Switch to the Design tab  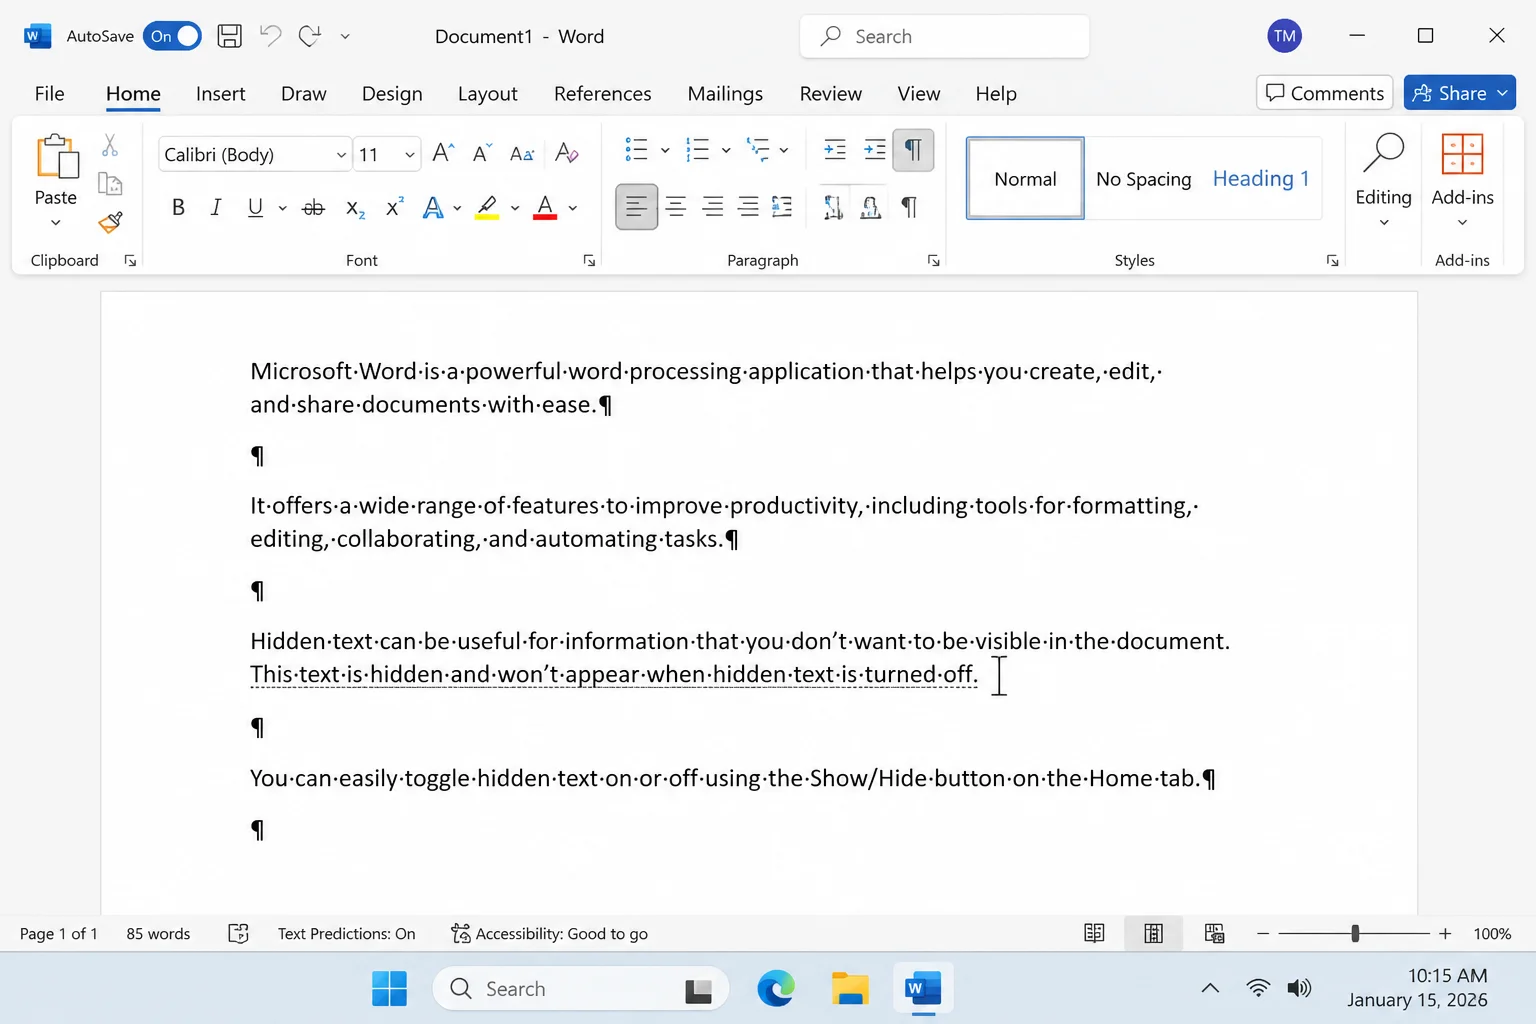coord(392,93)
